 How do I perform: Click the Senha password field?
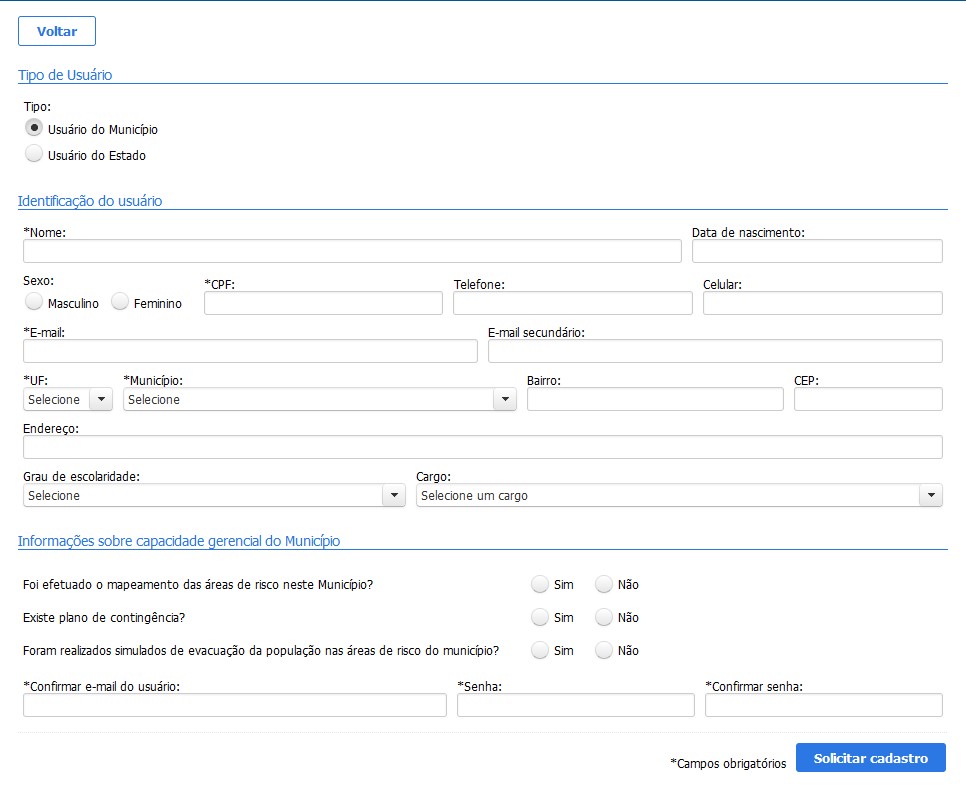pyautogui.click(x=575, y=706)
